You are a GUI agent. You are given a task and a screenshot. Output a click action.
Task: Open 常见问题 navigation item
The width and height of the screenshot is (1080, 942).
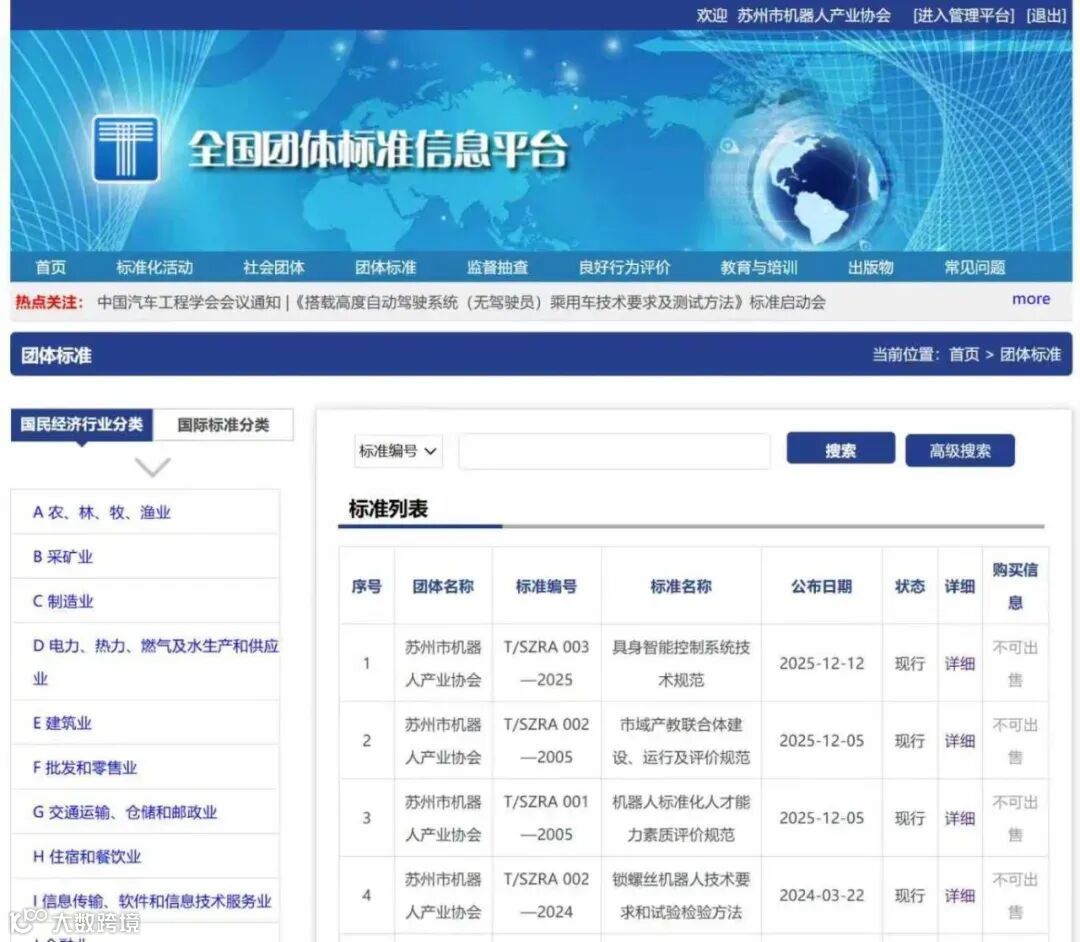[x=975, y=267]
